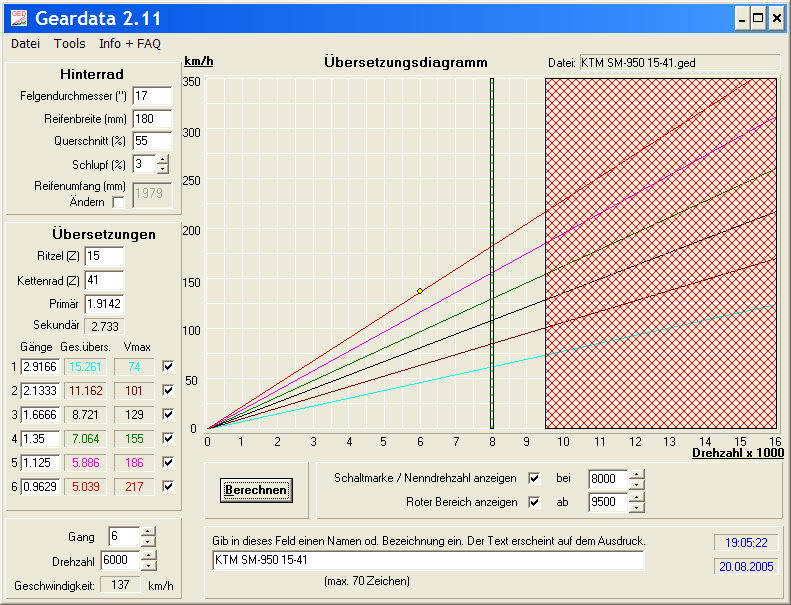Toggle the Reifenumfang Ändern checkbox
This screenshot has height=605, width=791.
pyautogui.click(x=119, y=202)
